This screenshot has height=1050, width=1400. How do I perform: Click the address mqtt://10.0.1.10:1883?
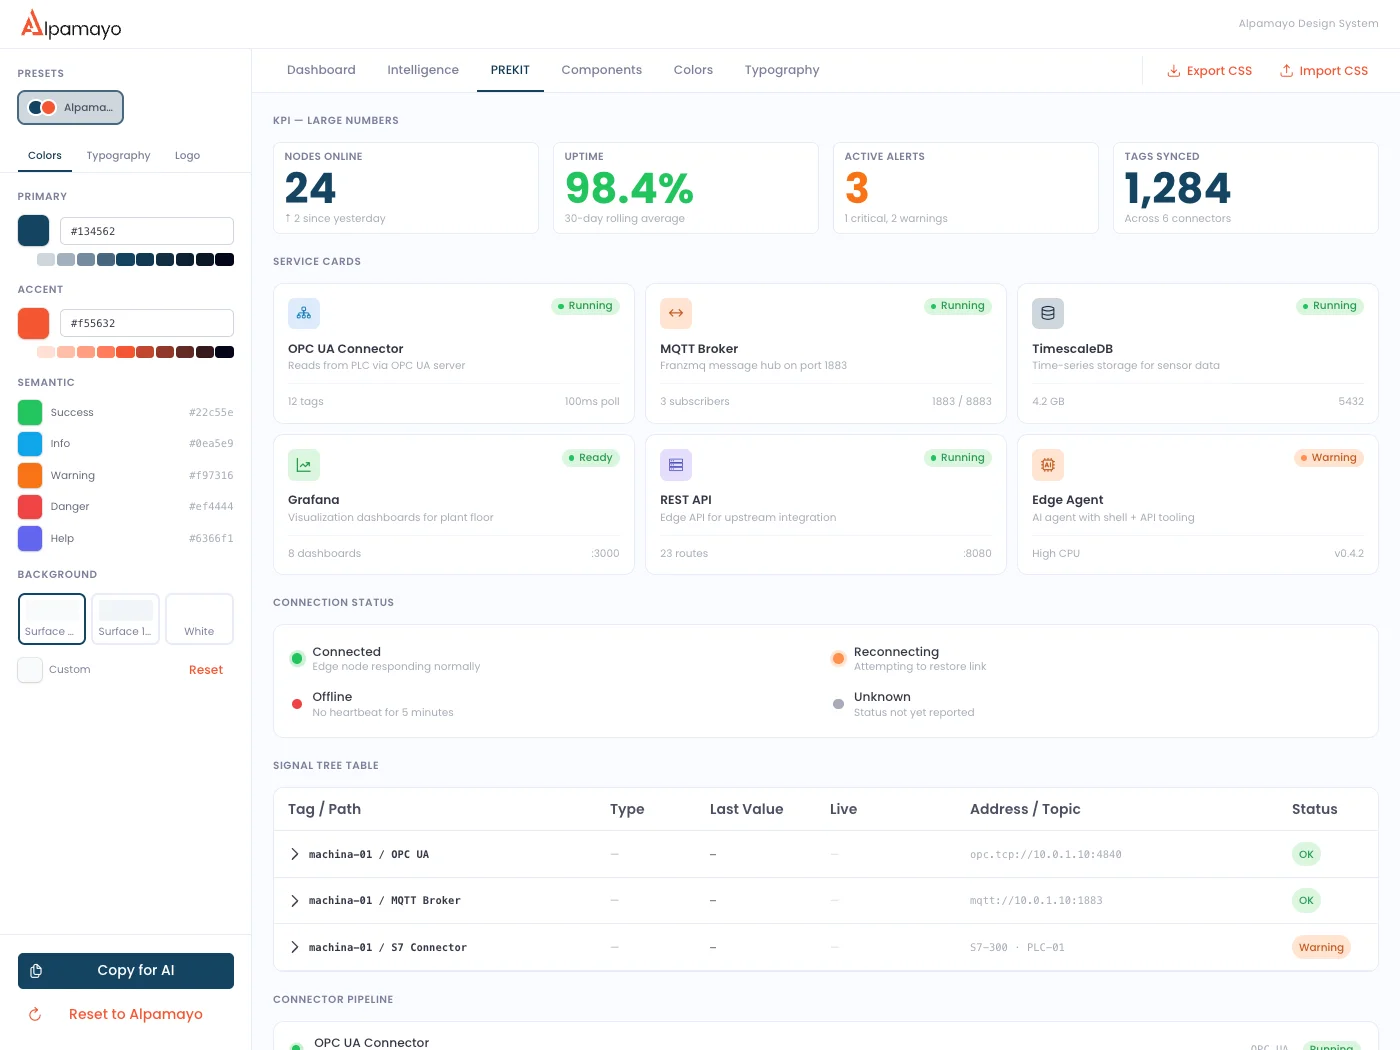(1036, 901)
